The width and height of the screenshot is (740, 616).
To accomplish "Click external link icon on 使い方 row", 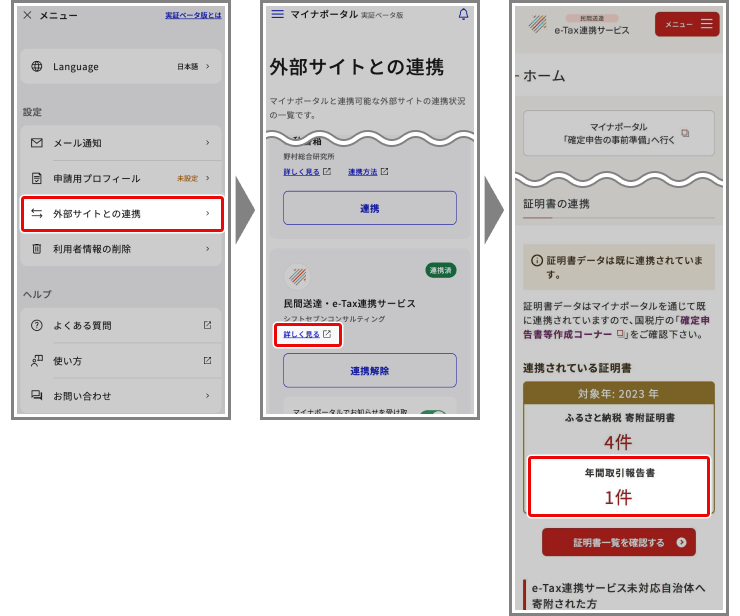I will pyautogui.click(x=207, y=361).
